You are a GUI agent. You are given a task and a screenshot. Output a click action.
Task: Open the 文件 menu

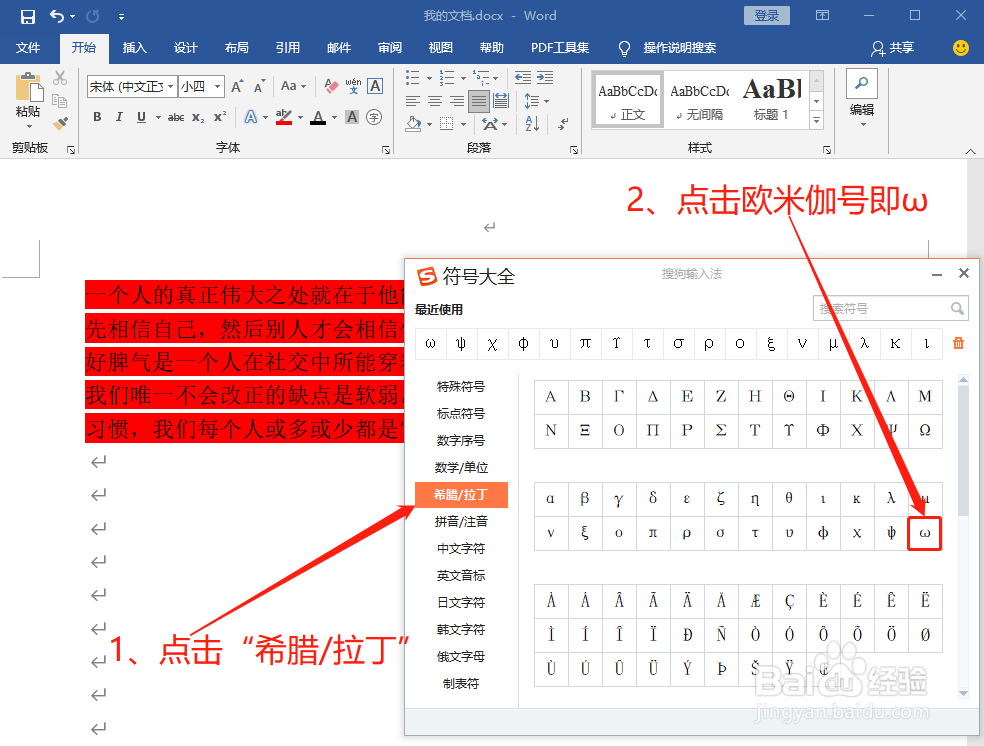click(28, 48)
